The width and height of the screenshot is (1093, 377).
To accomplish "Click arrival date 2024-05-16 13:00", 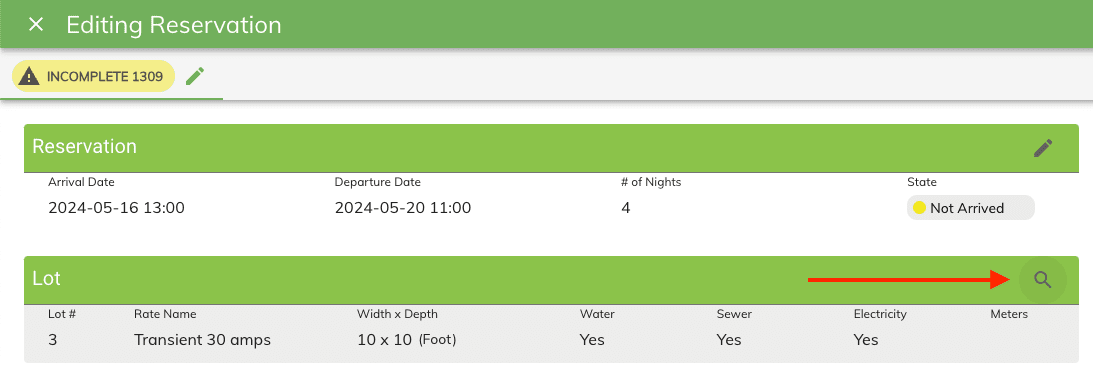I will (x=116, y=208).
